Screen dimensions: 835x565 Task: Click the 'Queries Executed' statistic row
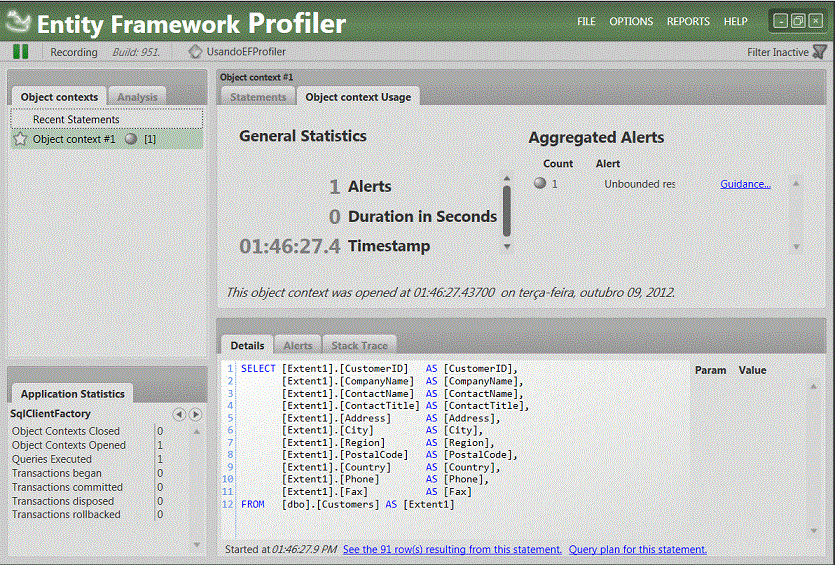pos(87,458)
